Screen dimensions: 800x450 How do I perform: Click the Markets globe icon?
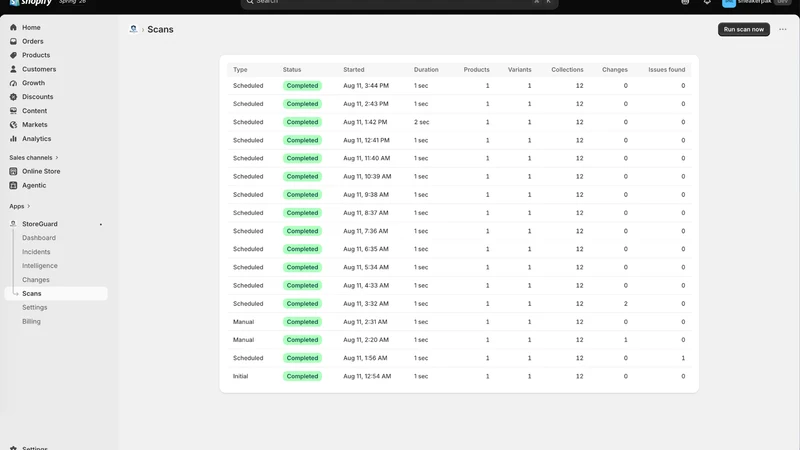tap(13, 124)
